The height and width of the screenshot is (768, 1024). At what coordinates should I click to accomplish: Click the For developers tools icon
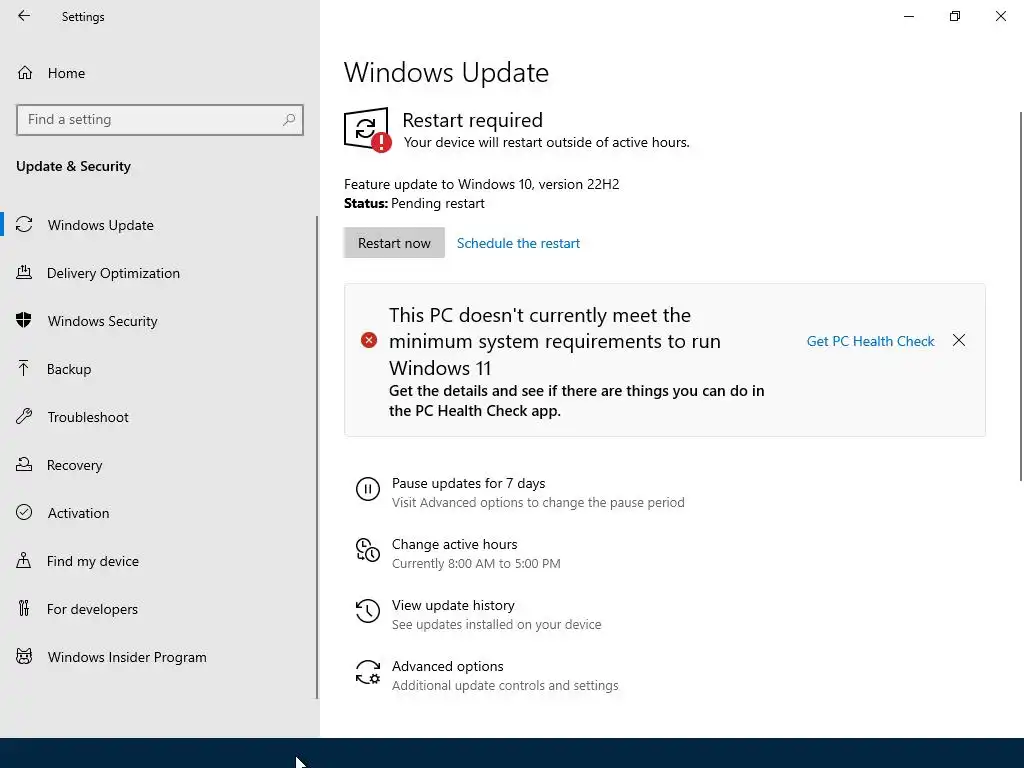24,608
